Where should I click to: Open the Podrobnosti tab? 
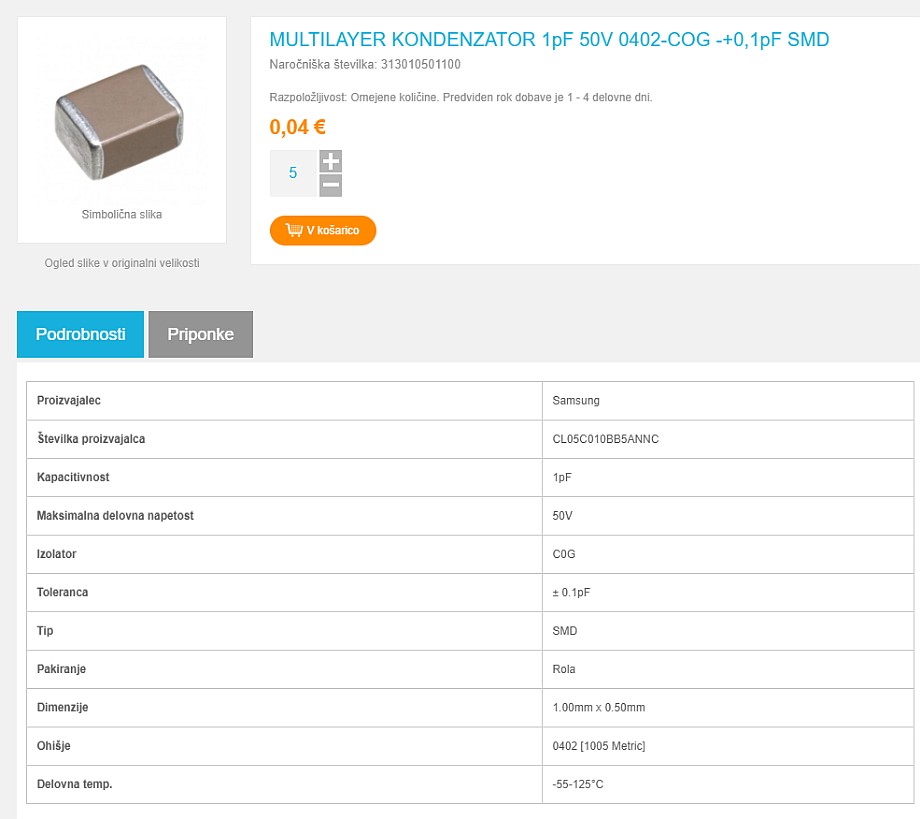80,334
